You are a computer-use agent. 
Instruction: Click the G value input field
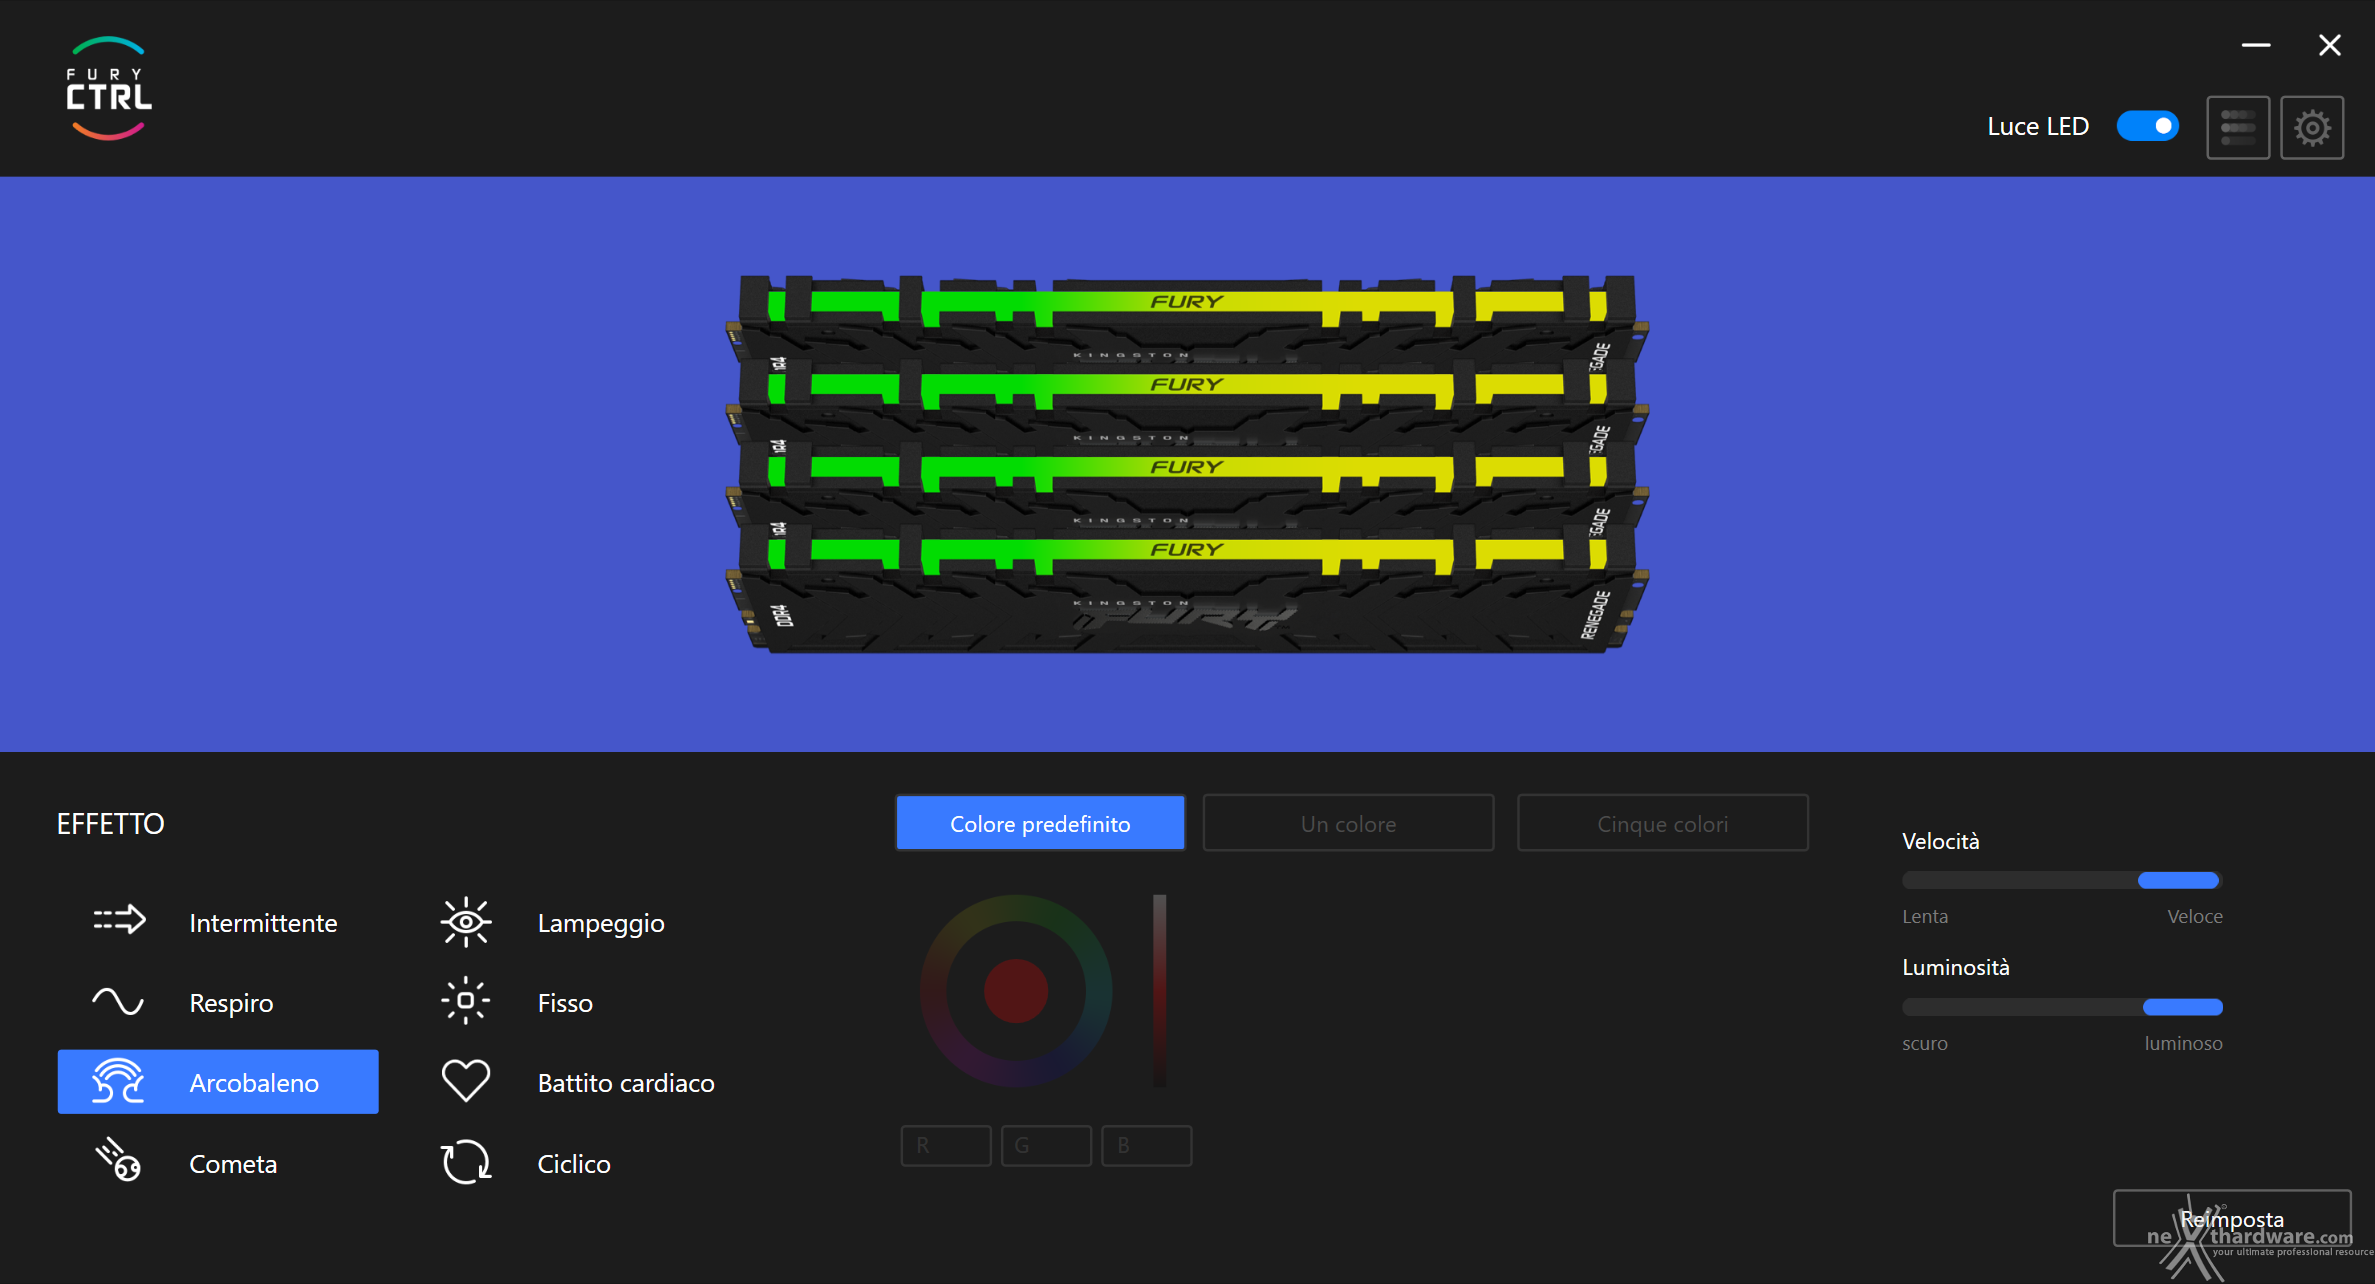pos(1046,1145)
